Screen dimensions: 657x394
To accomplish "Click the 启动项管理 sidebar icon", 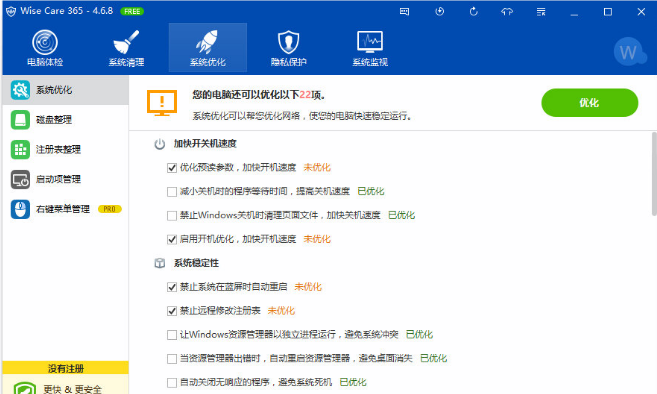I will [20, 179].
